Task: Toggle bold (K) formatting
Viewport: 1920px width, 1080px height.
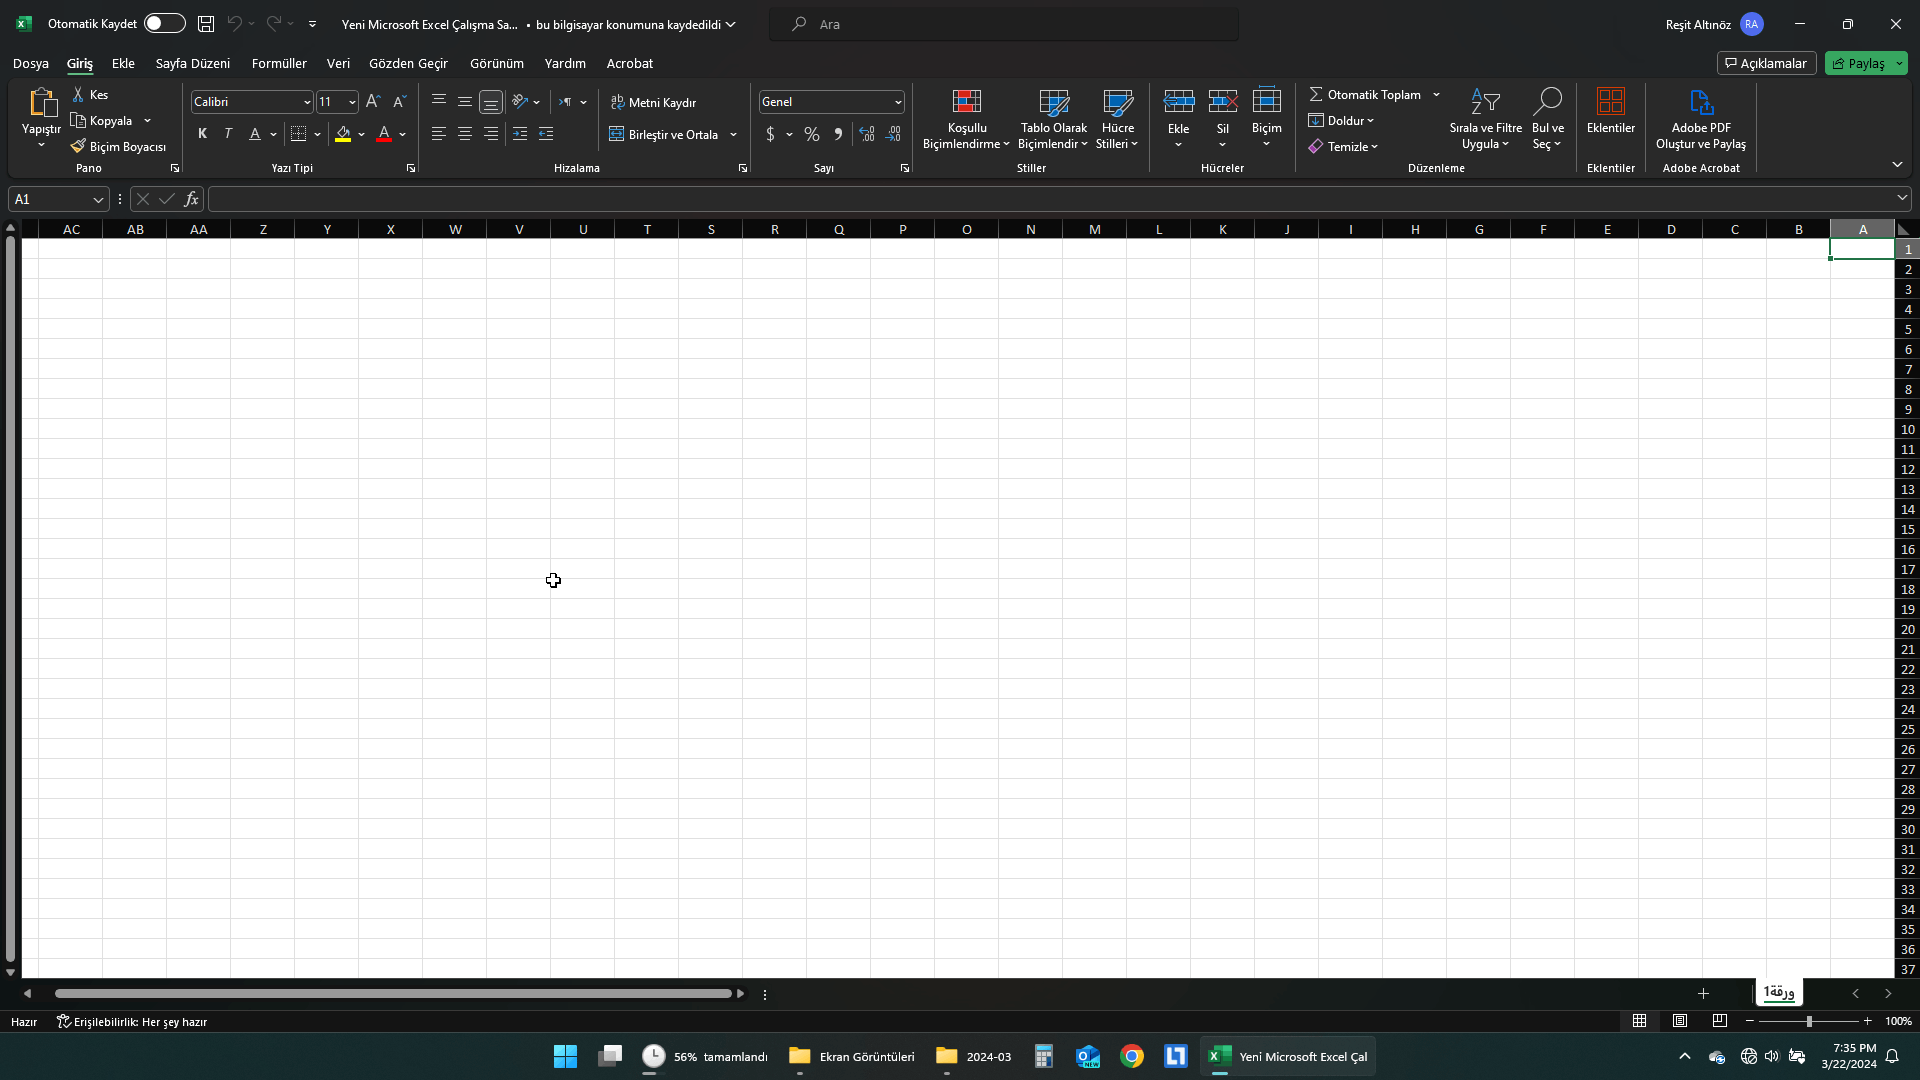Action: pyautogui.click(x=202, y=134)
